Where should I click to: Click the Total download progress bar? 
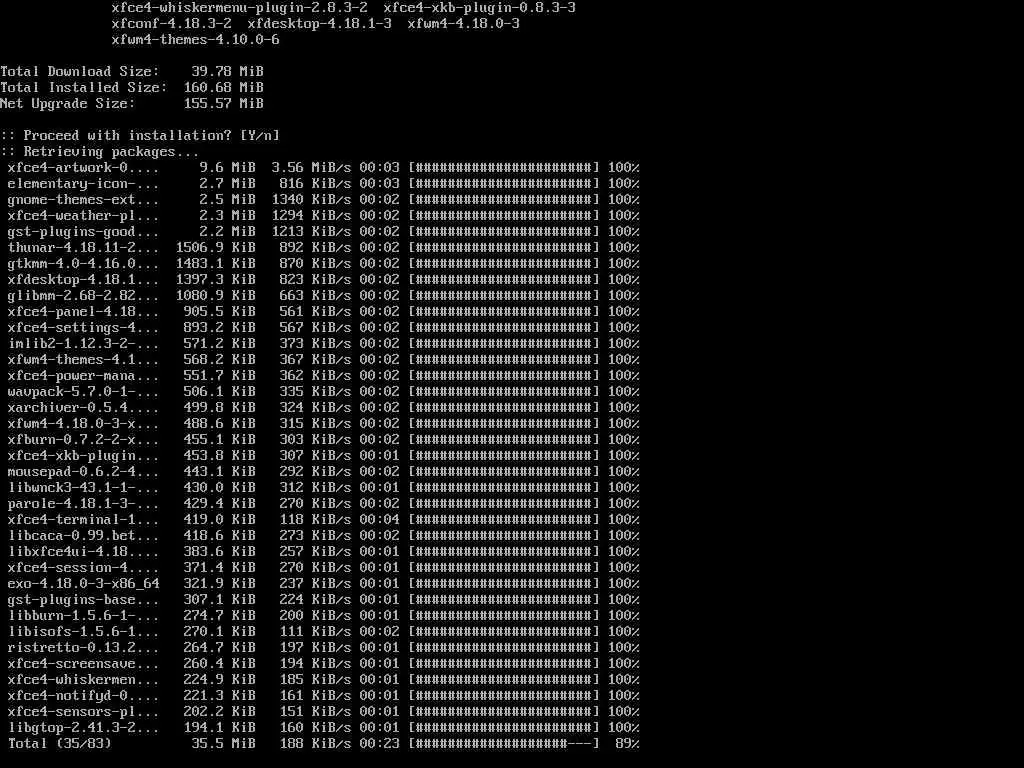point(504,743)
